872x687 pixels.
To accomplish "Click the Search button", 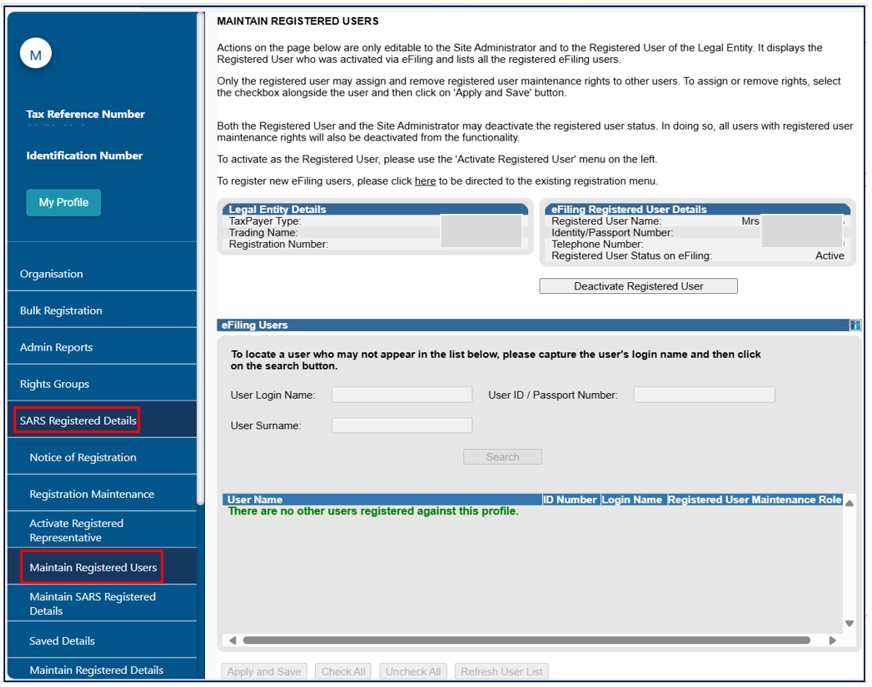I will pos(503,457).
